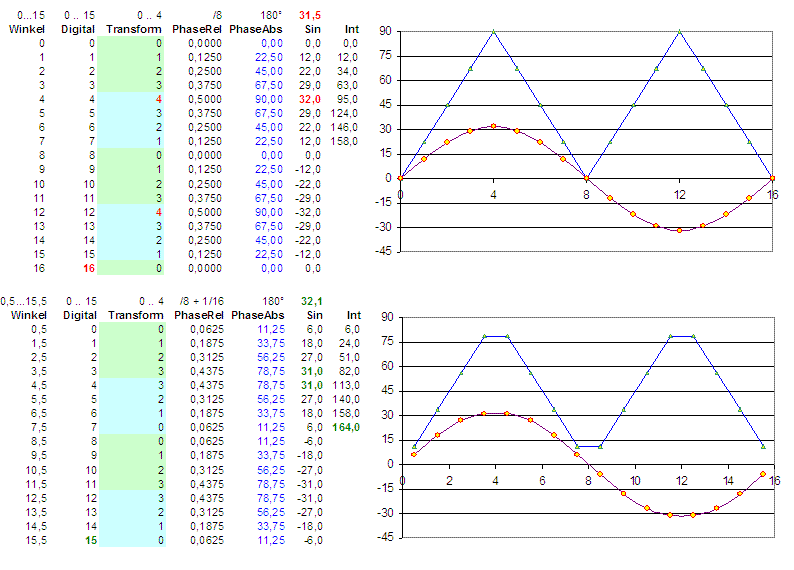
Task: Click the Int cell showing 51,0
Action: tap(349, 357)
